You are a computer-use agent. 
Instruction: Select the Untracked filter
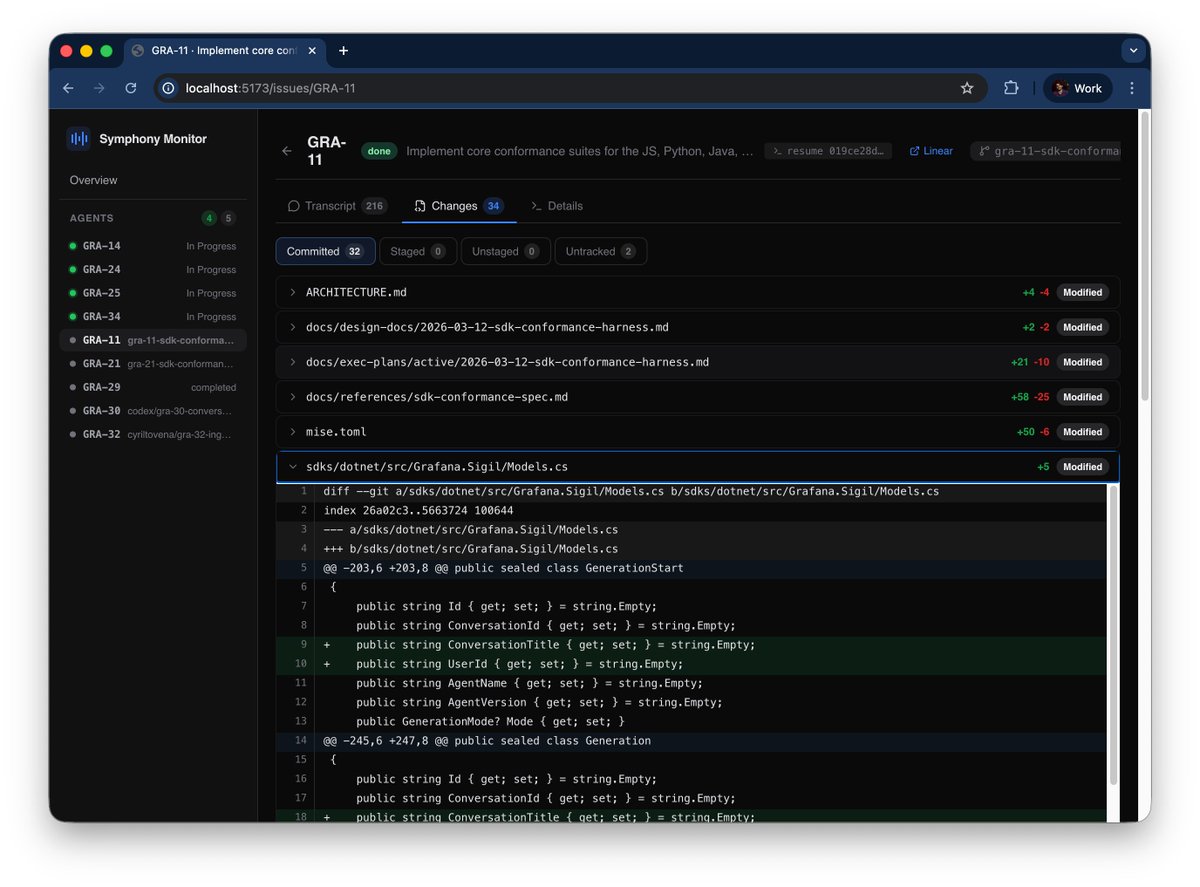[x=600, y=251]
